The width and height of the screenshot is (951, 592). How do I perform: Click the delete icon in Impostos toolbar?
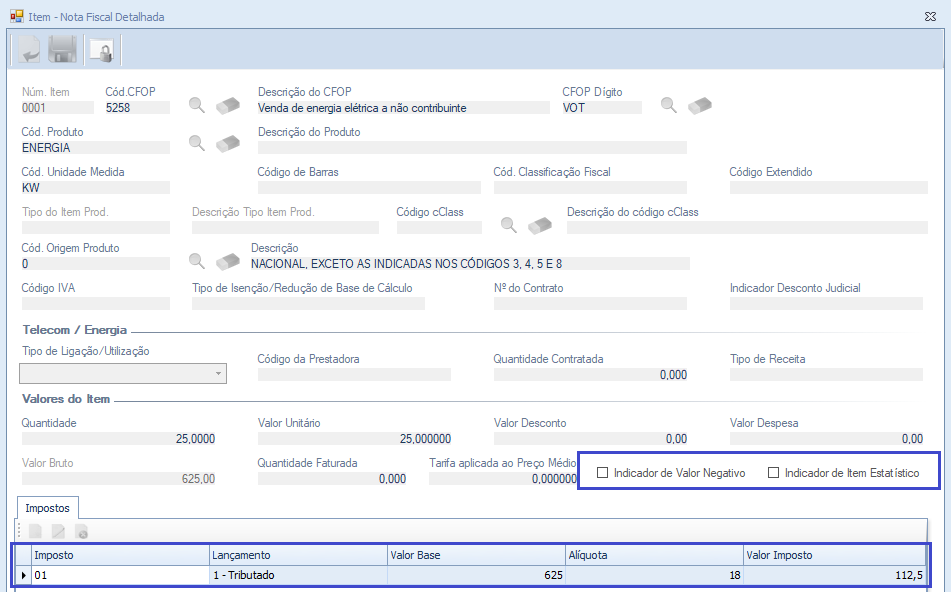[82, 532]
